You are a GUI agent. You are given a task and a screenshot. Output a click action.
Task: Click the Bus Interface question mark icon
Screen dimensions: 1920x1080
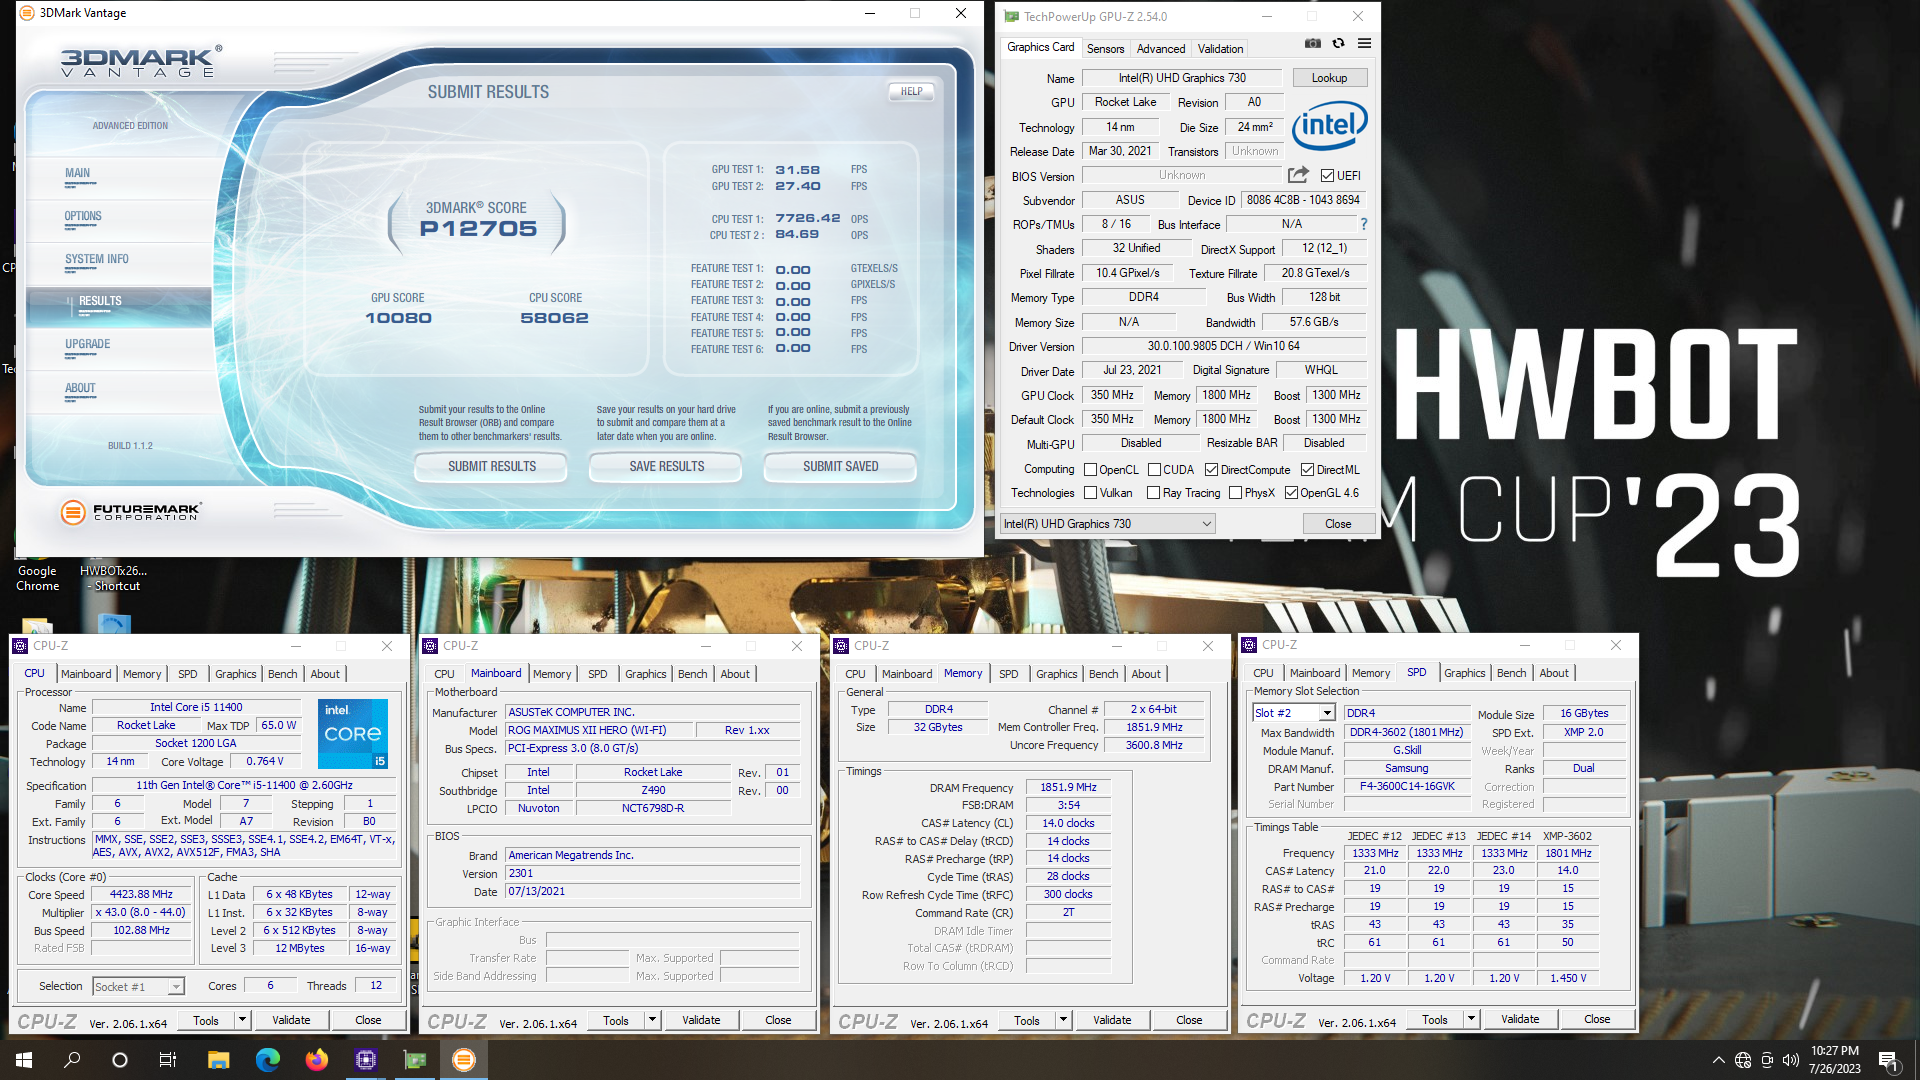point(1364,224)
